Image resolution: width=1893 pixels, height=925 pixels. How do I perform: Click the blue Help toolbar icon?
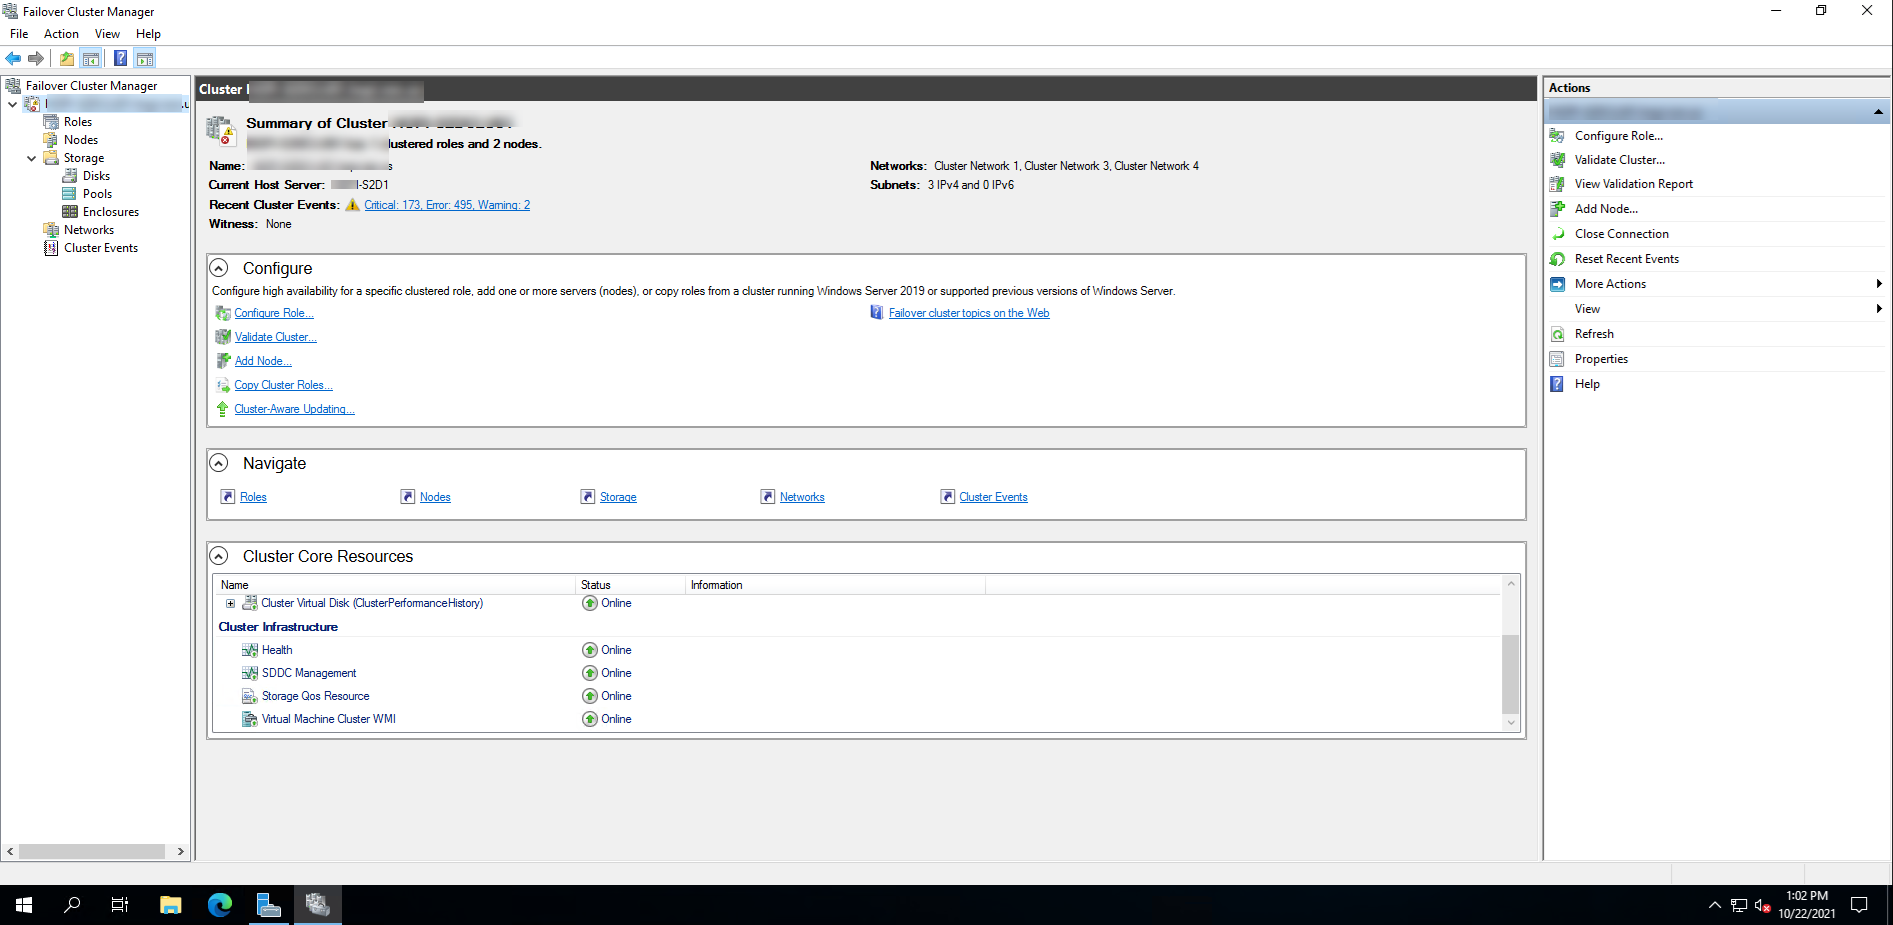pyautogui.click(x=120, y=58)
